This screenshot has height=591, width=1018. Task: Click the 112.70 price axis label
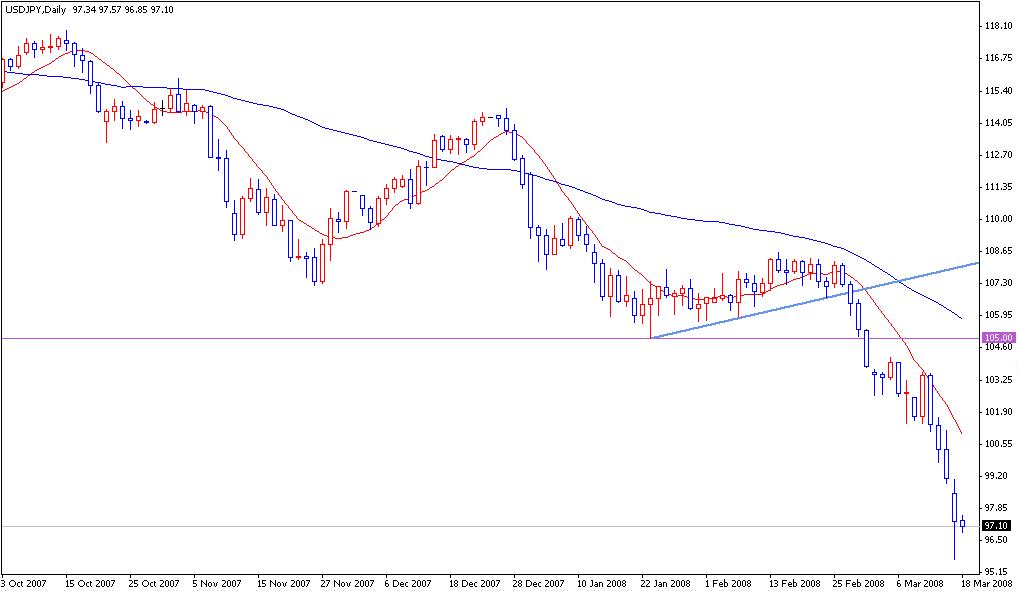[x=999, y=155]
